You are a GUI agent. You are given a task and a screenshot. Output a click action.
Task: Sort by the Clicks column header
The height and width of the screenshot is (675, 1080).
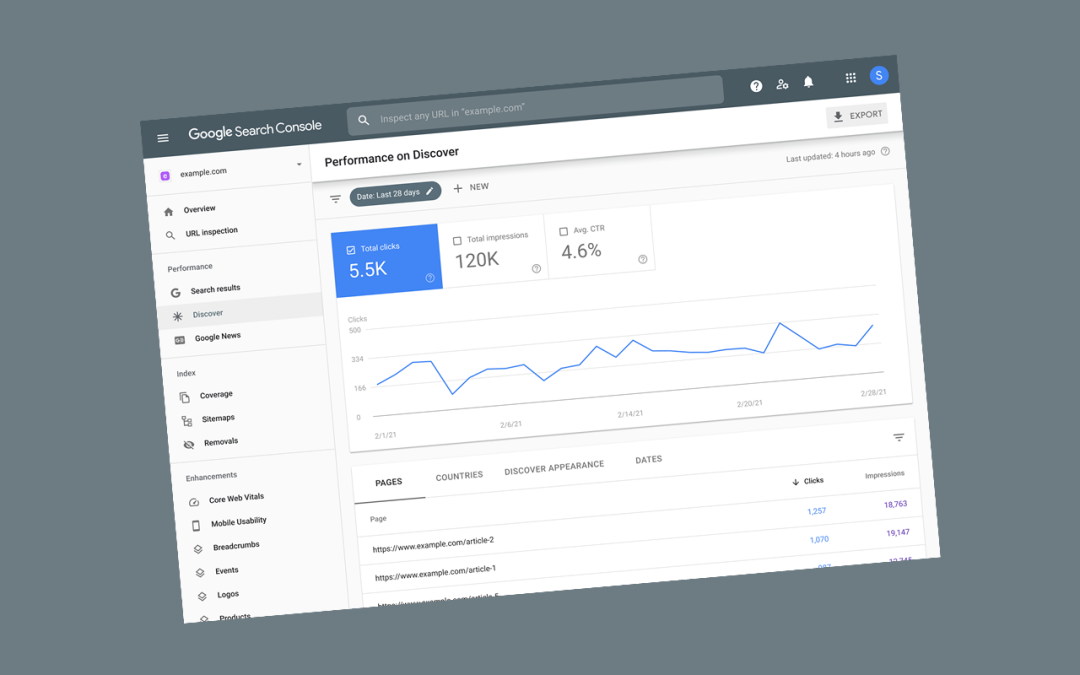(808, 481)
